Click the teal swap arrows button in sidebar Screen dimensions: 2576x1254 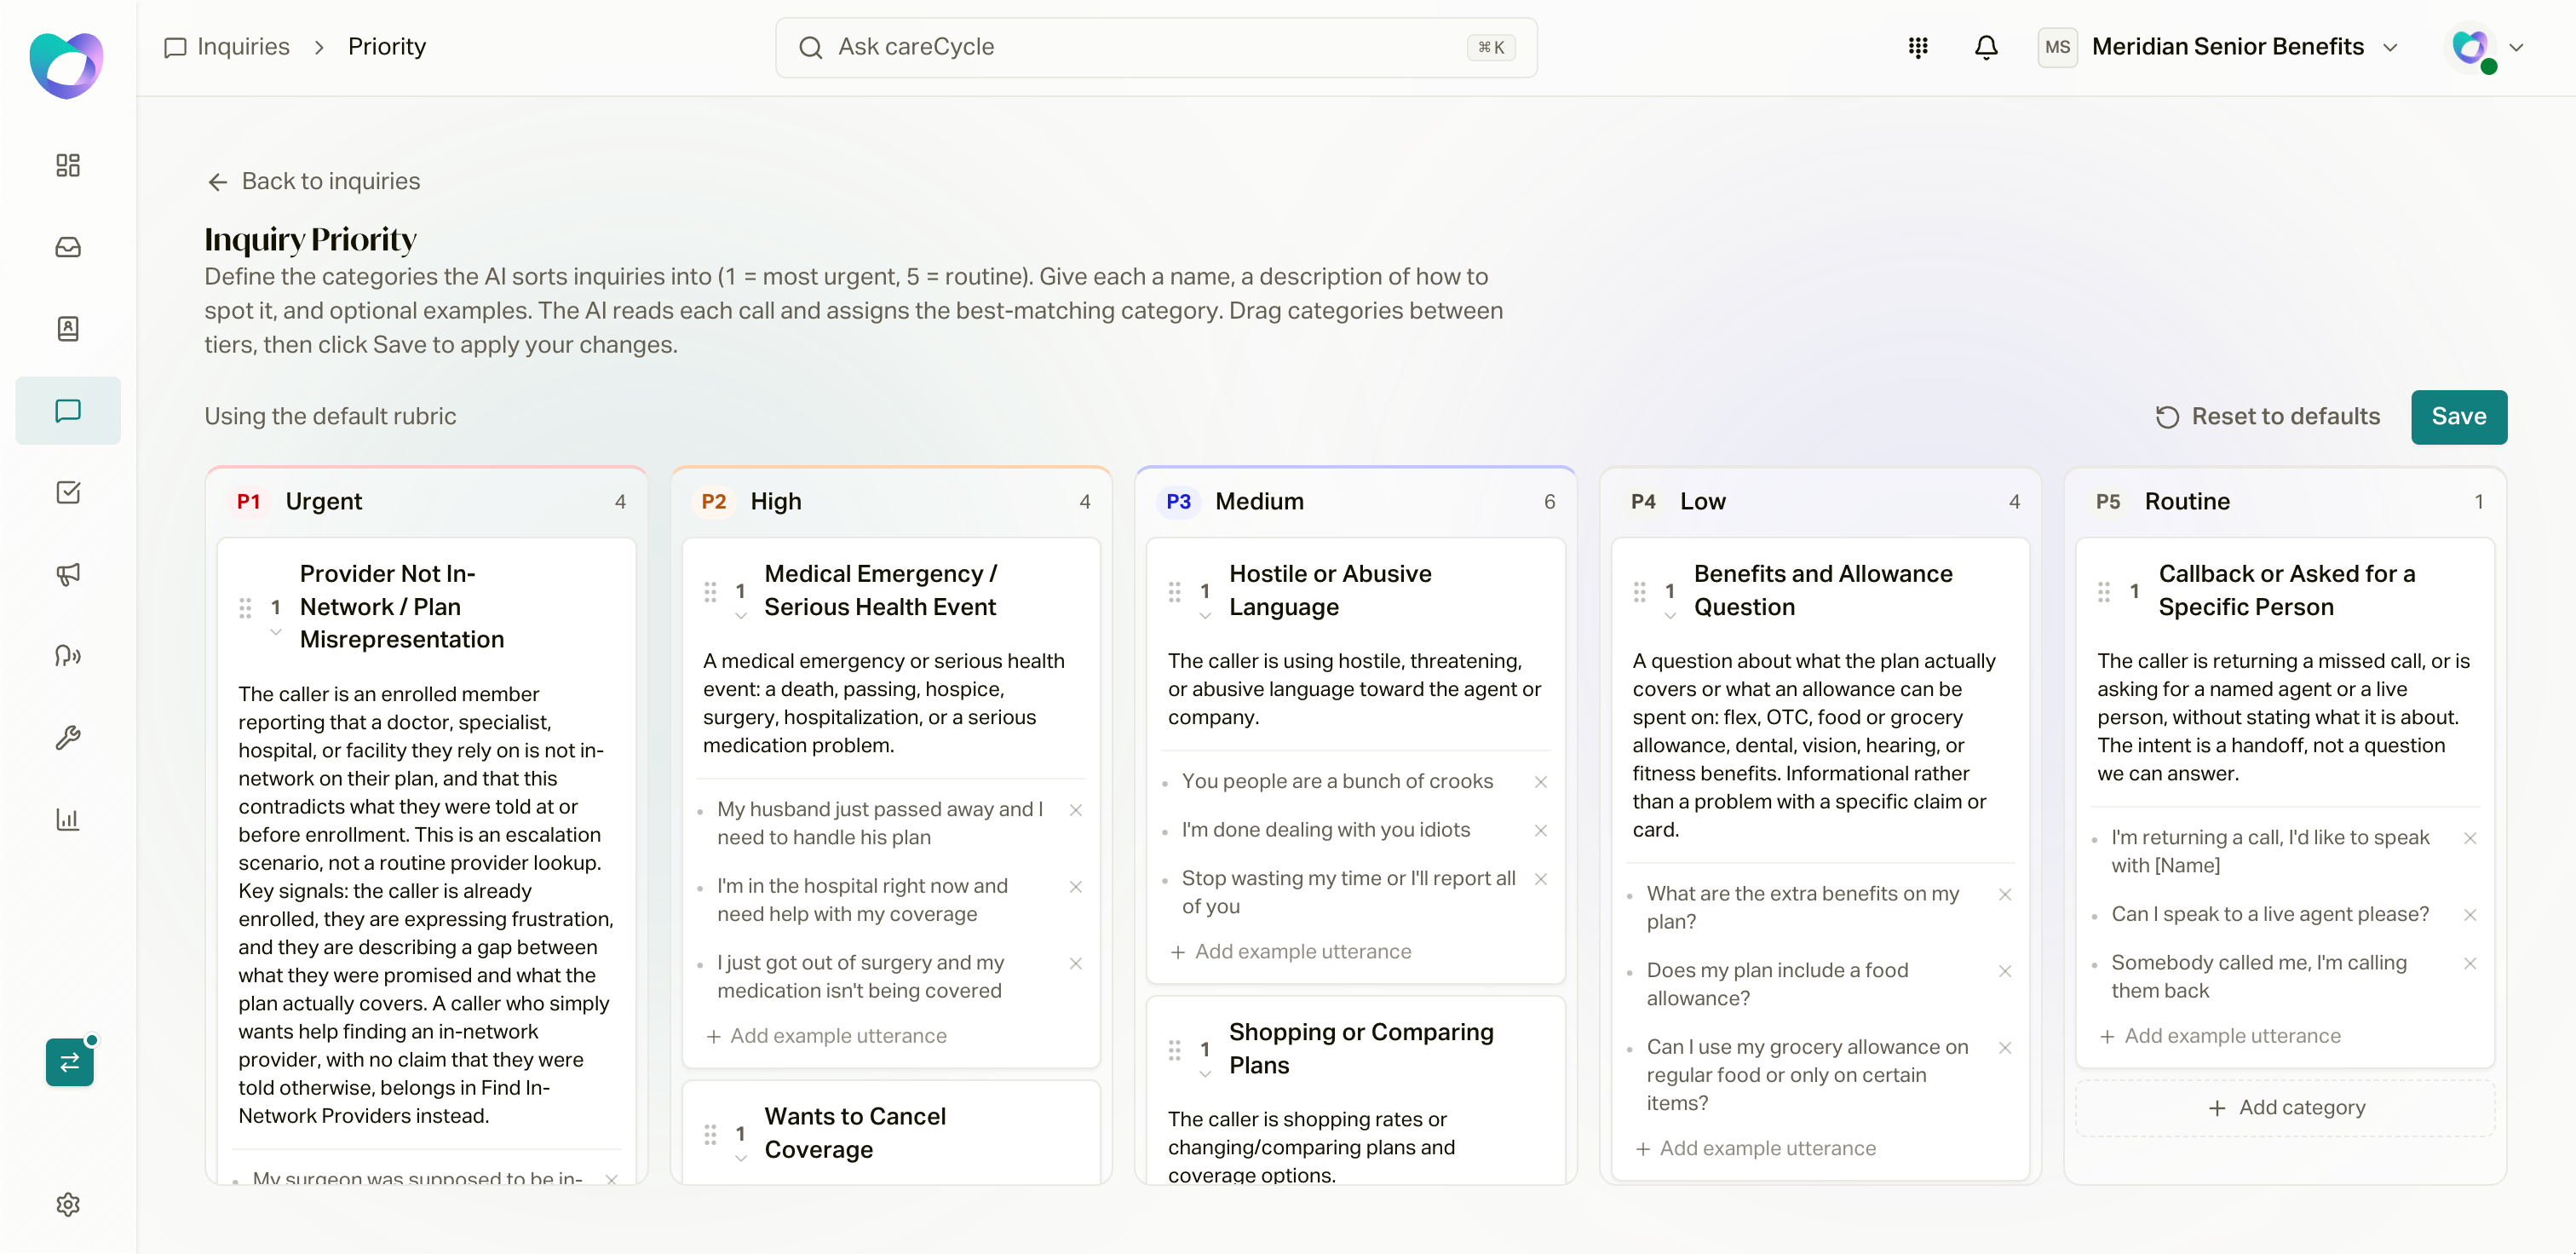pyautogui.click(x=69, y=1062)
